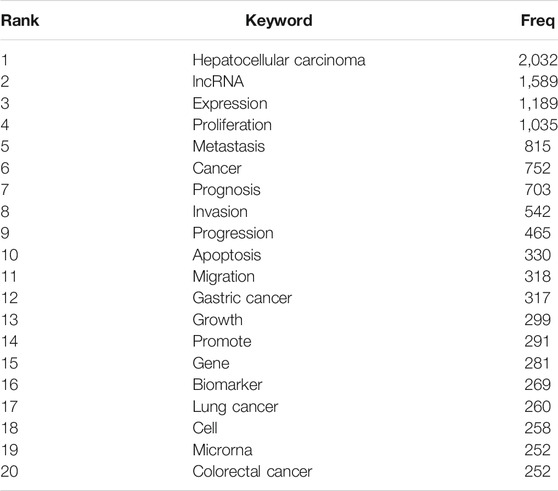Select the lncRNA keyword cell
558x491 pixels.
(218, 81)
